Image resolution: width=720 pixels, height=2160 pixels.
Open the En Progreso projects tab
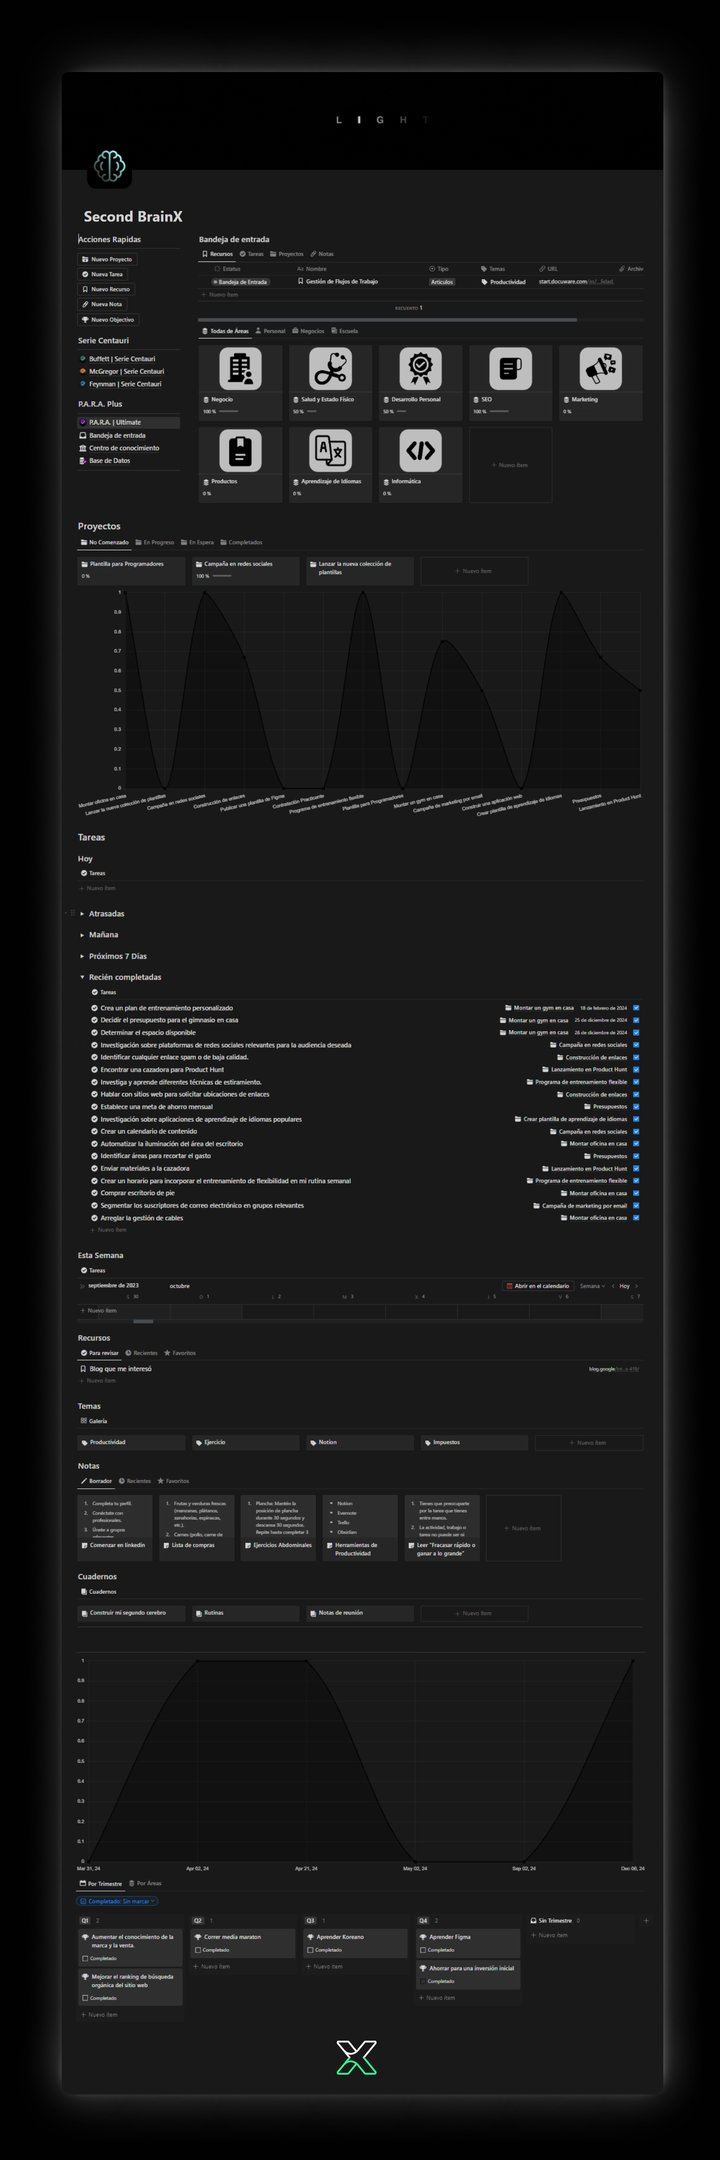click(155, 542)
